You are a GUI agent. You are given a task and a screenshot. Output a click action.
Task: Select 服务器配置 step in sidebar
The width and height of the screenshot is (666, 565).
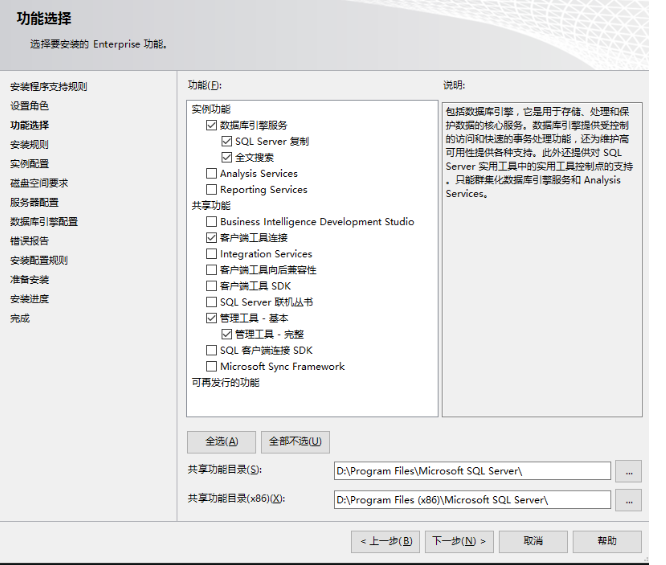[x=34, y=203]
